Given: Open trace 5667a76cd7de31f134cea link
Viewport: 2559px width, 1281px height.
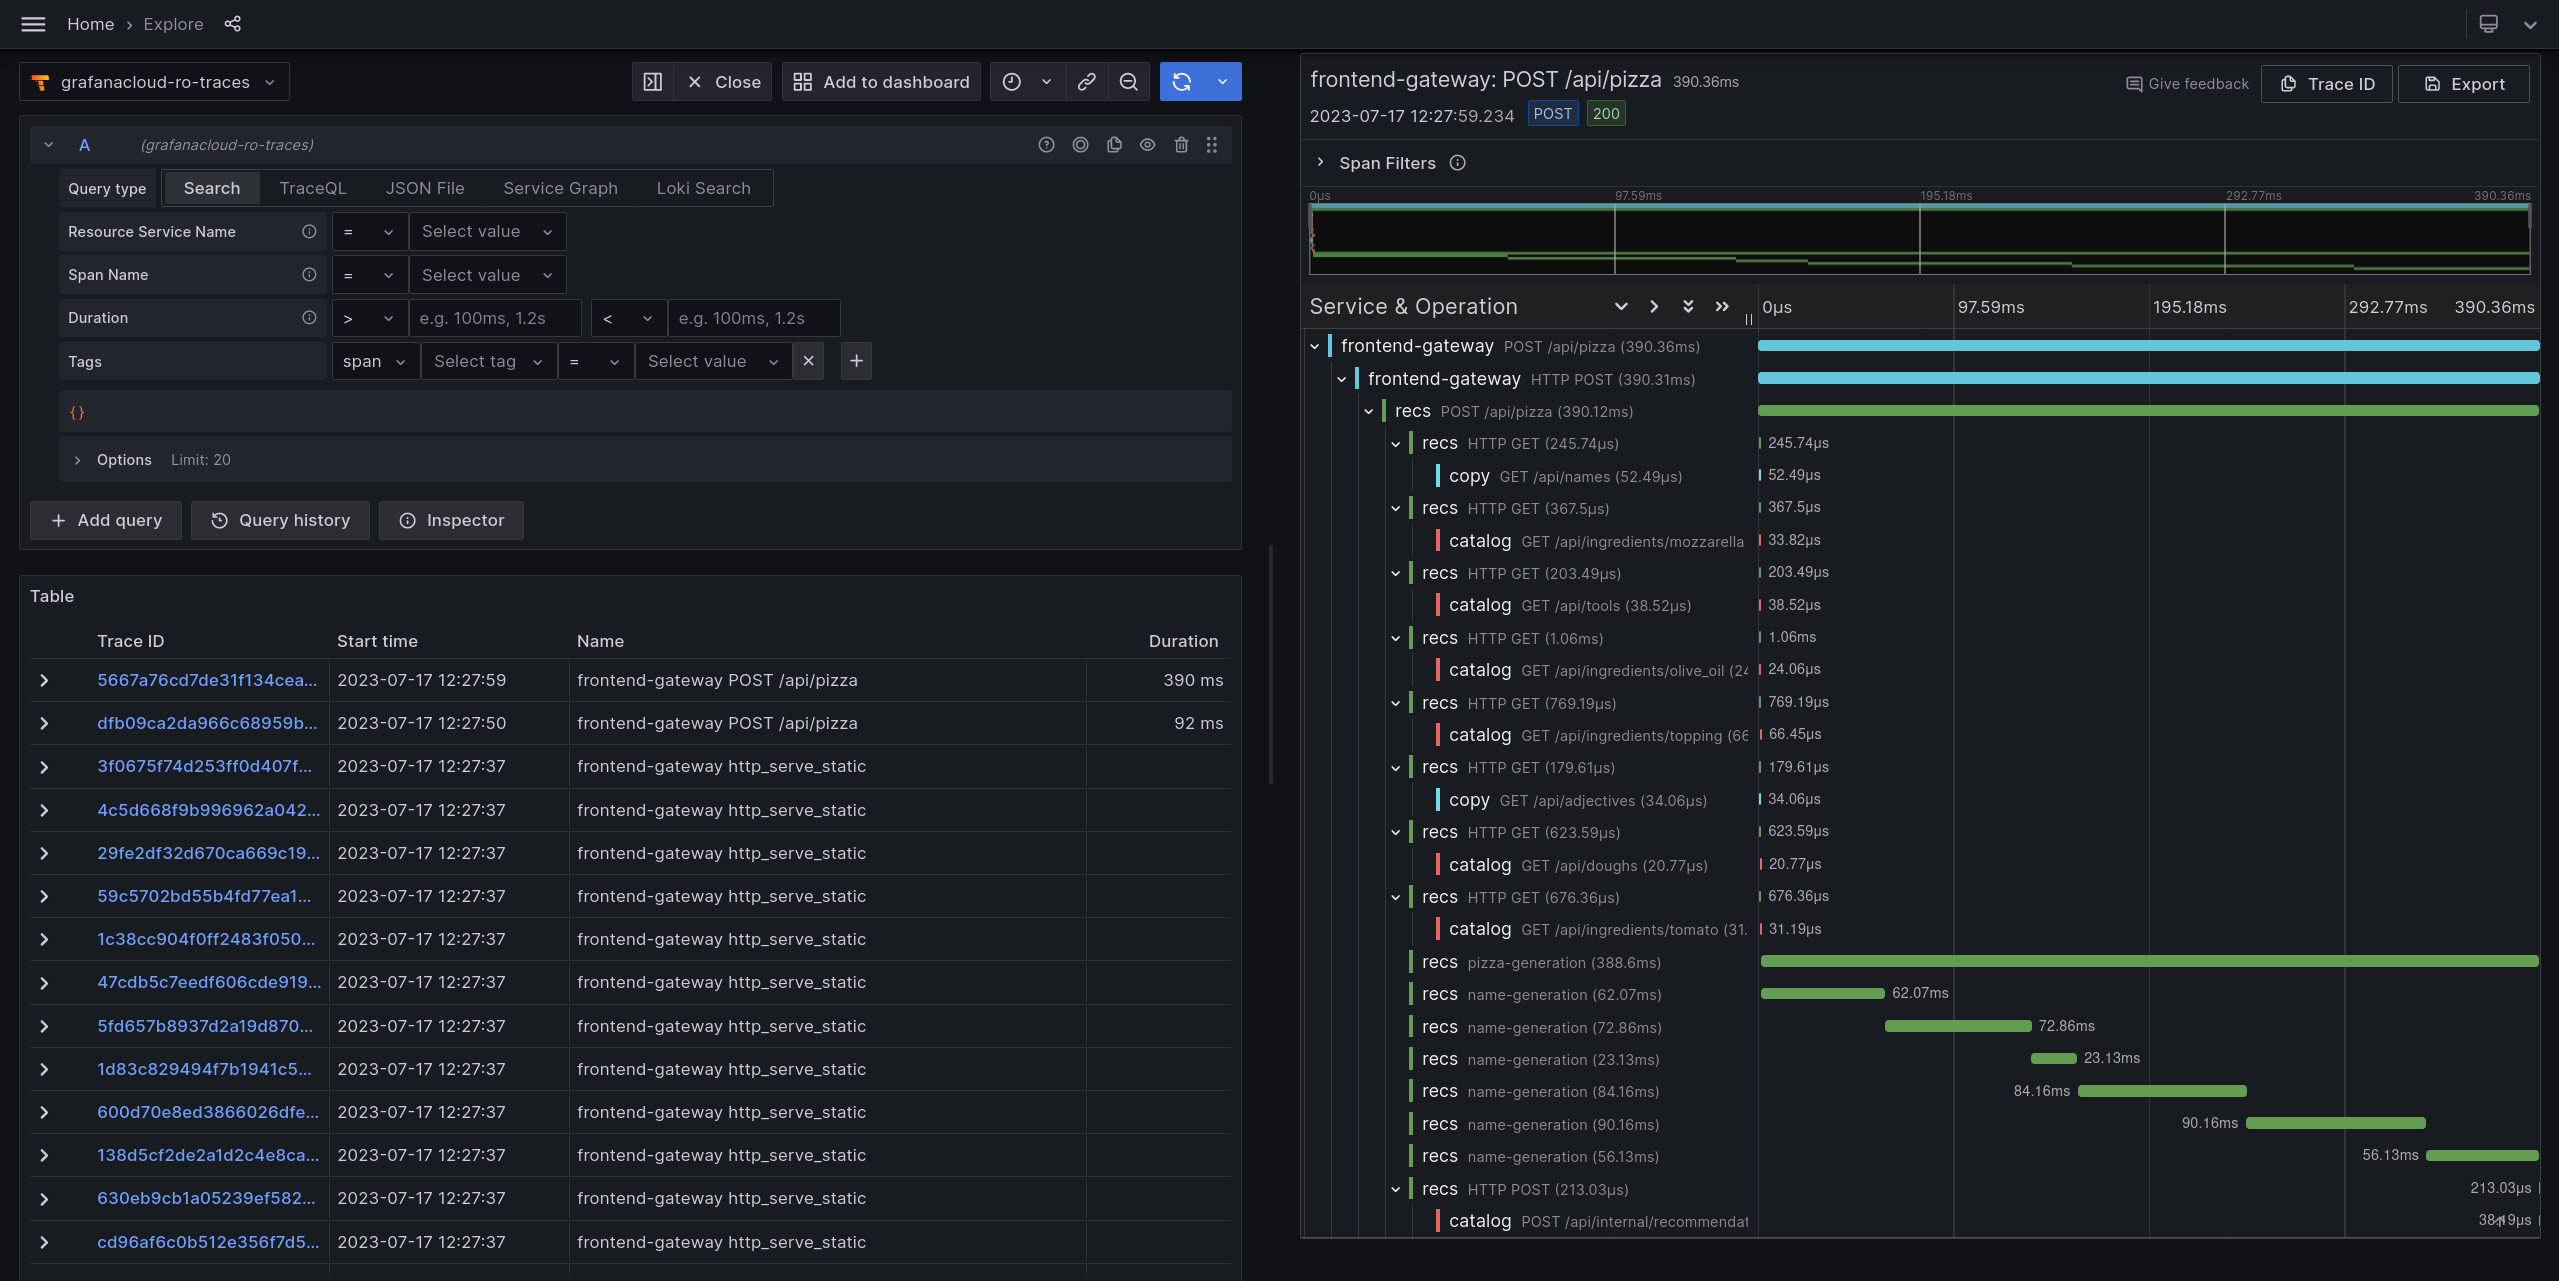Looking at the screenshot, I should point(207,680).
